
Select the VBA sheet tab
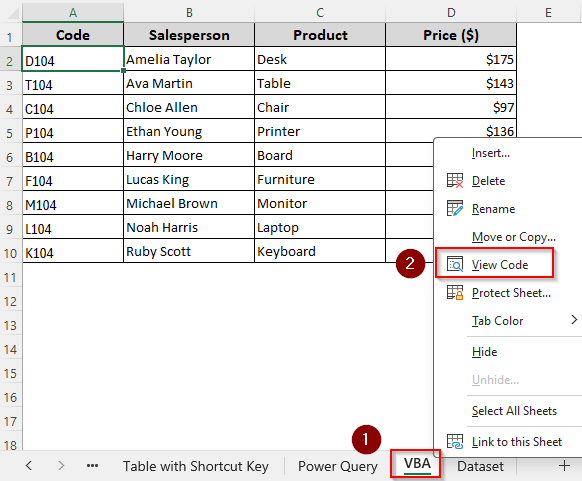[x=417, y=464]
